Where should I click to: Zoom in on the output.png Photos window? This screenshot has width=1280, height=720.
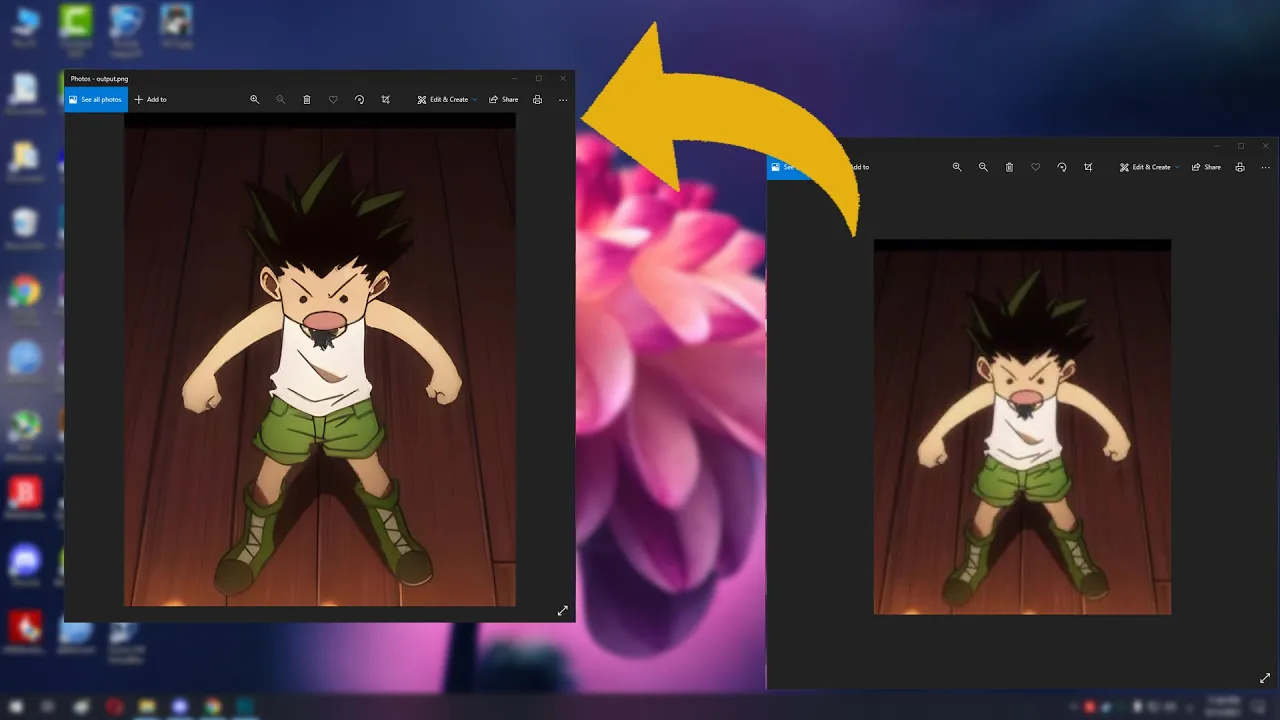(255, 100)
